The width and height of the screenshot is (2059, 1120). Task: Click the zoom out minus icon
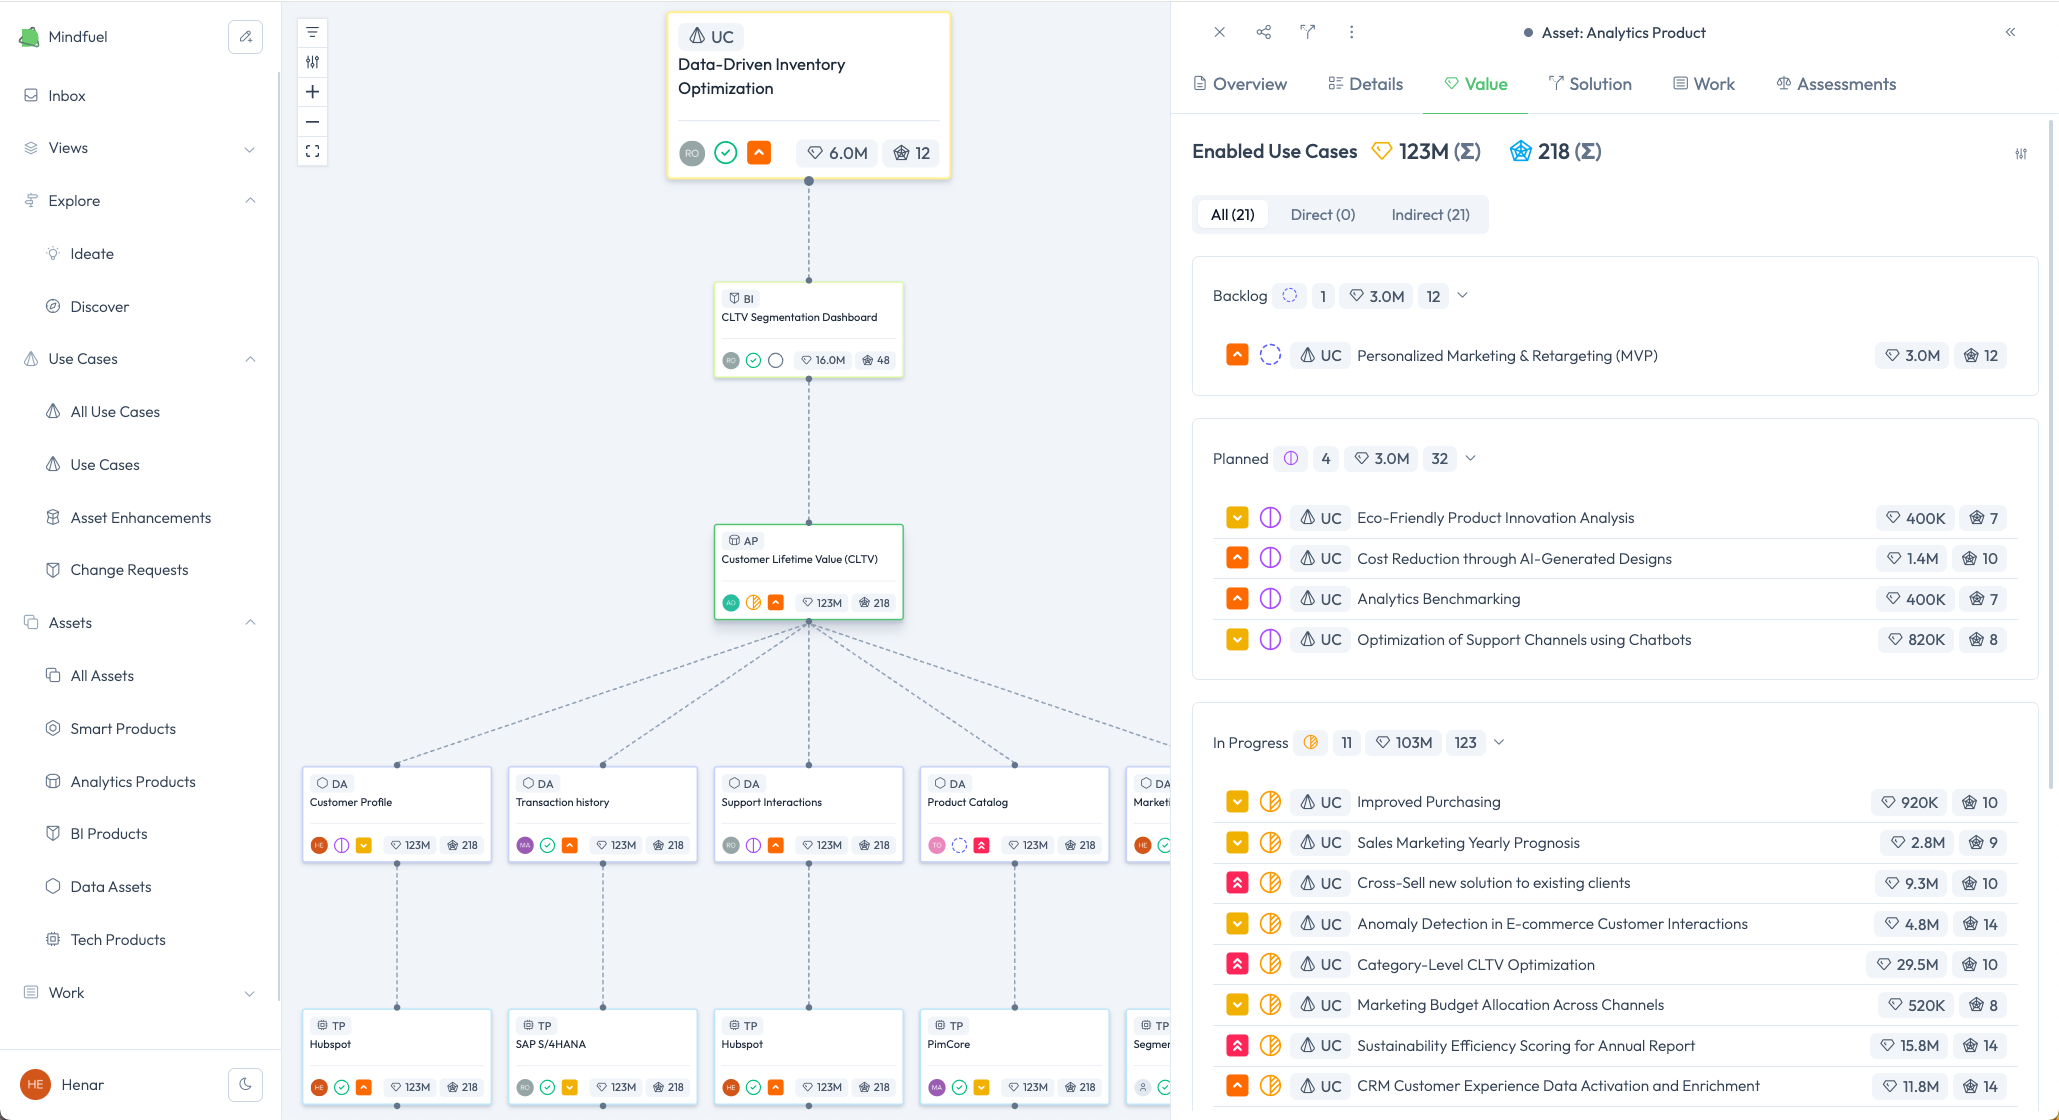point(312,122)
